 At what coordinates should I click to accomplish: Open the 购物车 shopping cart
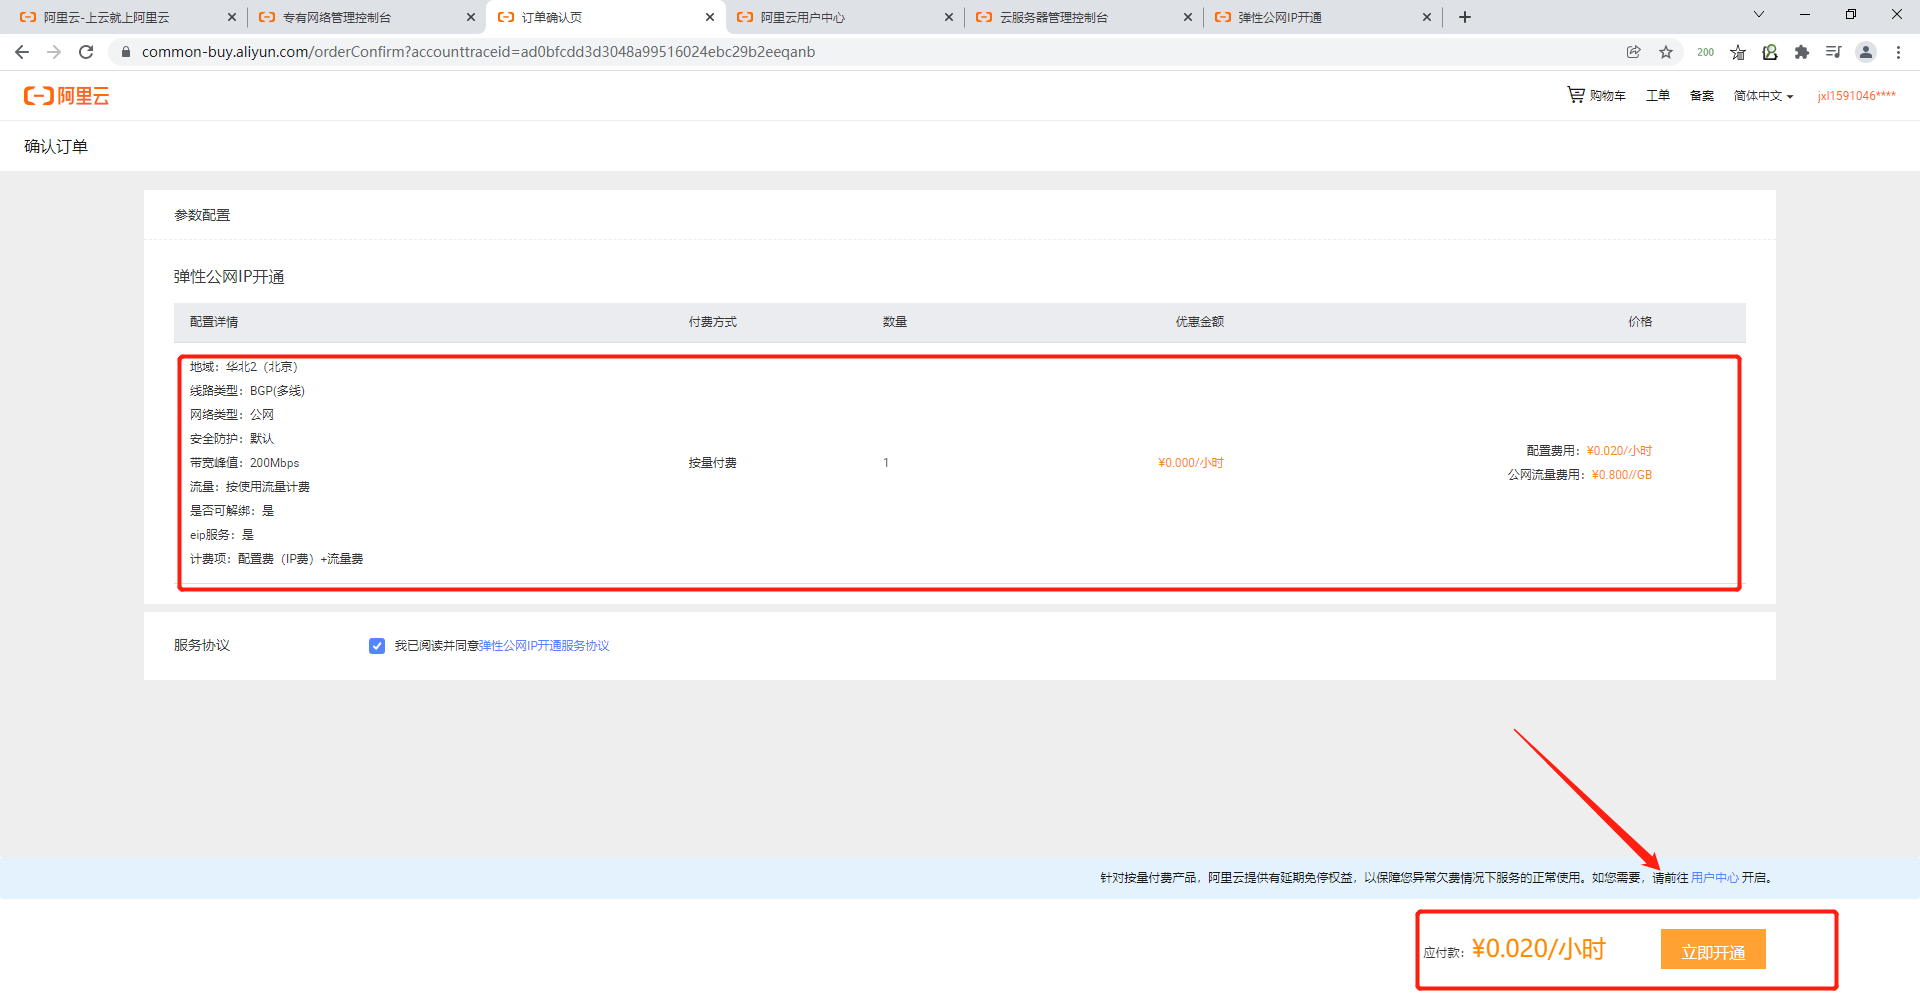(1596, 95)
